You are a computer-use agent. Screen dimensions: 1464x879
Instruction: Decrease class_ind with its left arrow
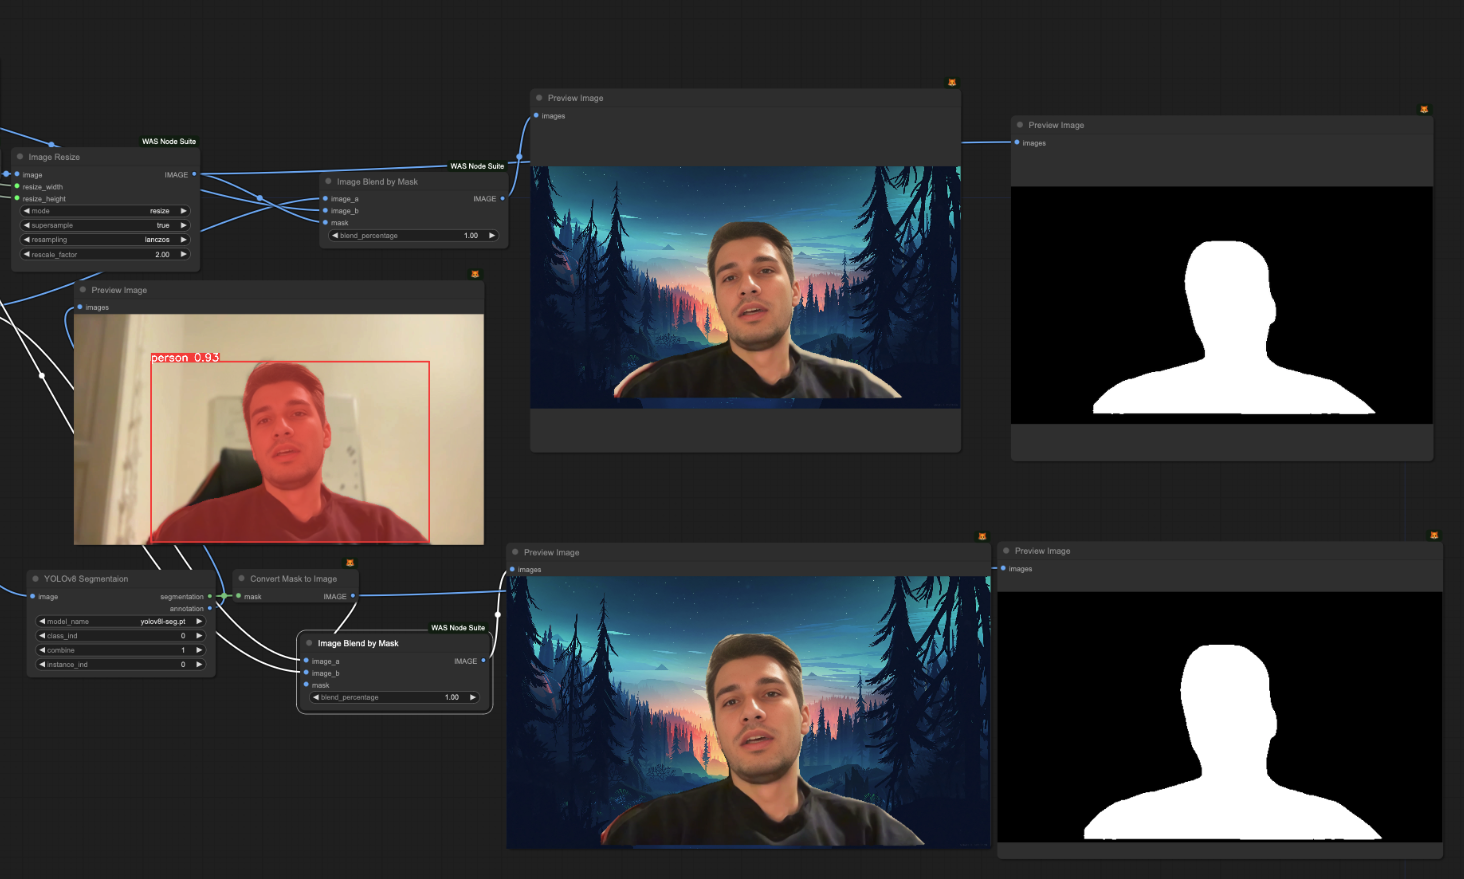tap(42, 635)
